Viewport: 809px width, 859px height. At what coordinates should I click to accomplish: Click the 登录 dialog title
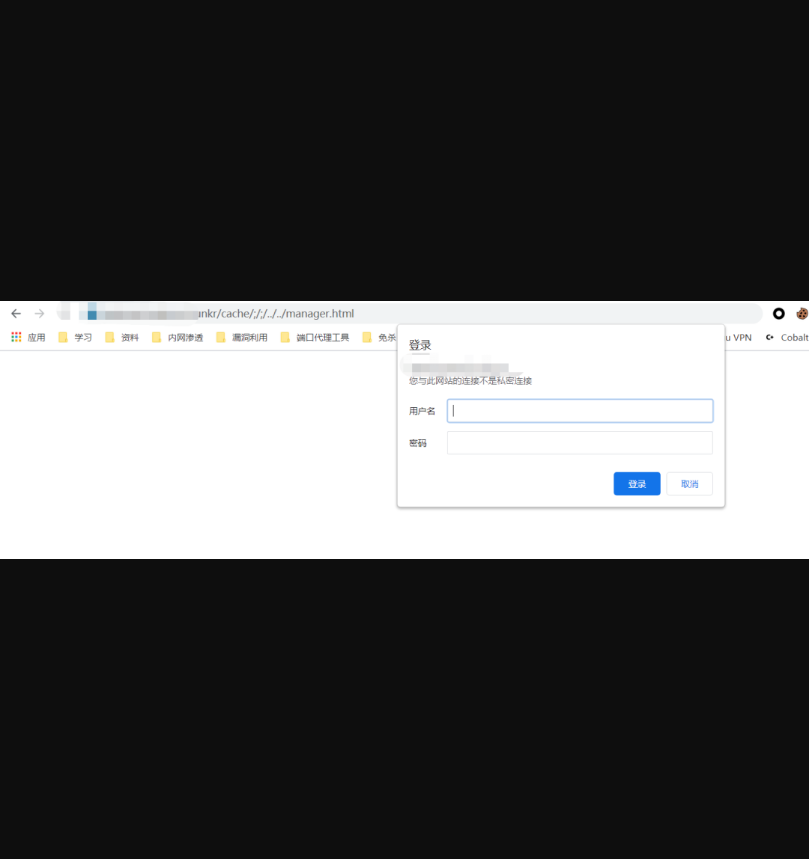coord(420,345)
